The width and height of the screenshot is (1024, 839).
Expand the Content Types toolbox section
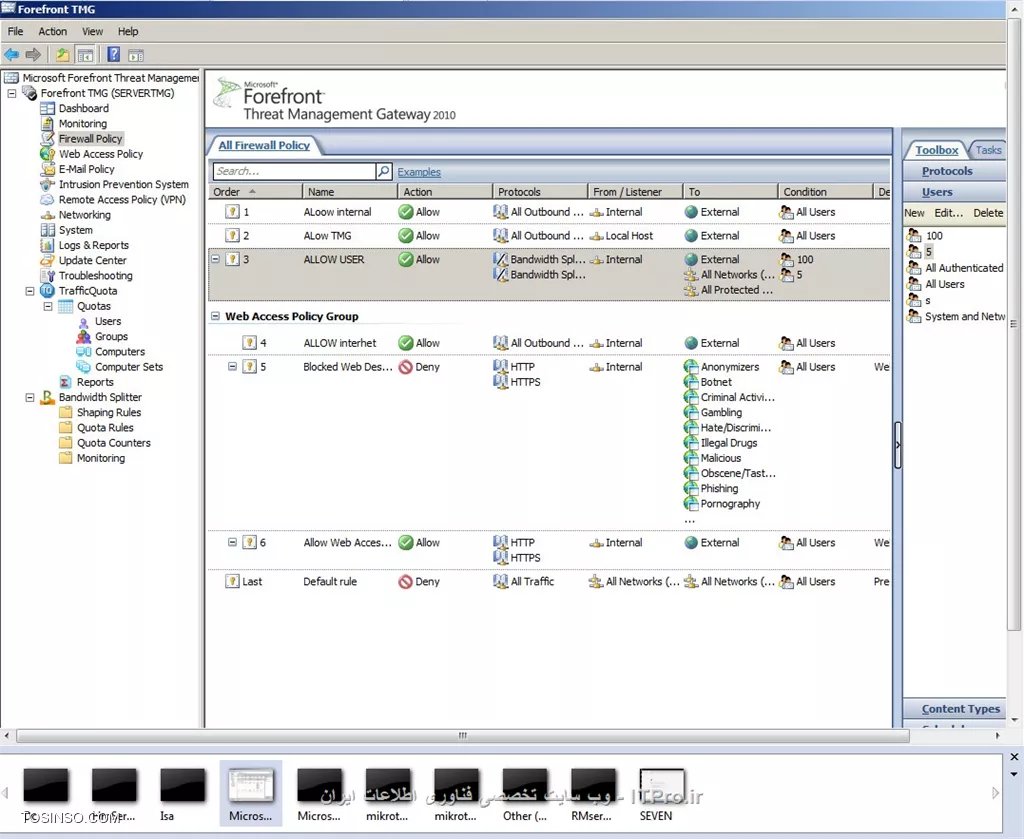(954, 708)
